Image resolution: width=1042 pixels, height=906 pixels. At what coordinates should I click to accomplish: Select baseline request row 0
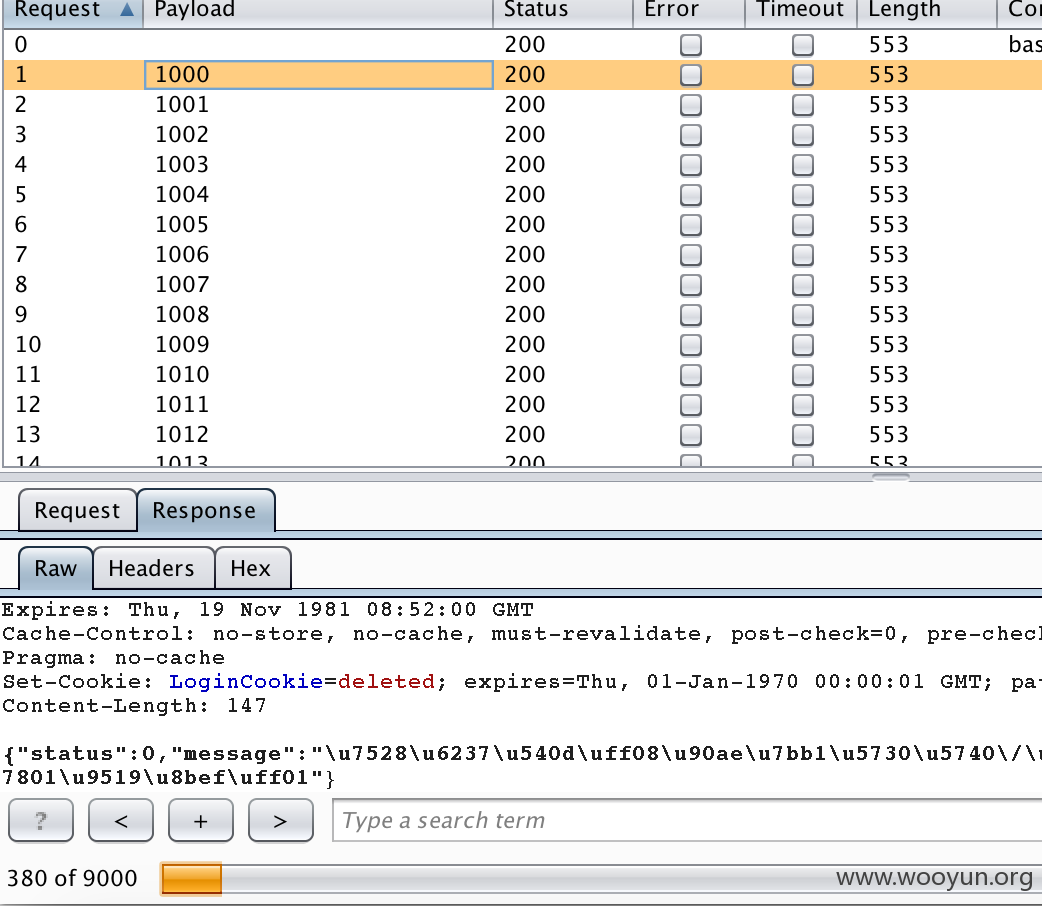[x=522, y=45]
